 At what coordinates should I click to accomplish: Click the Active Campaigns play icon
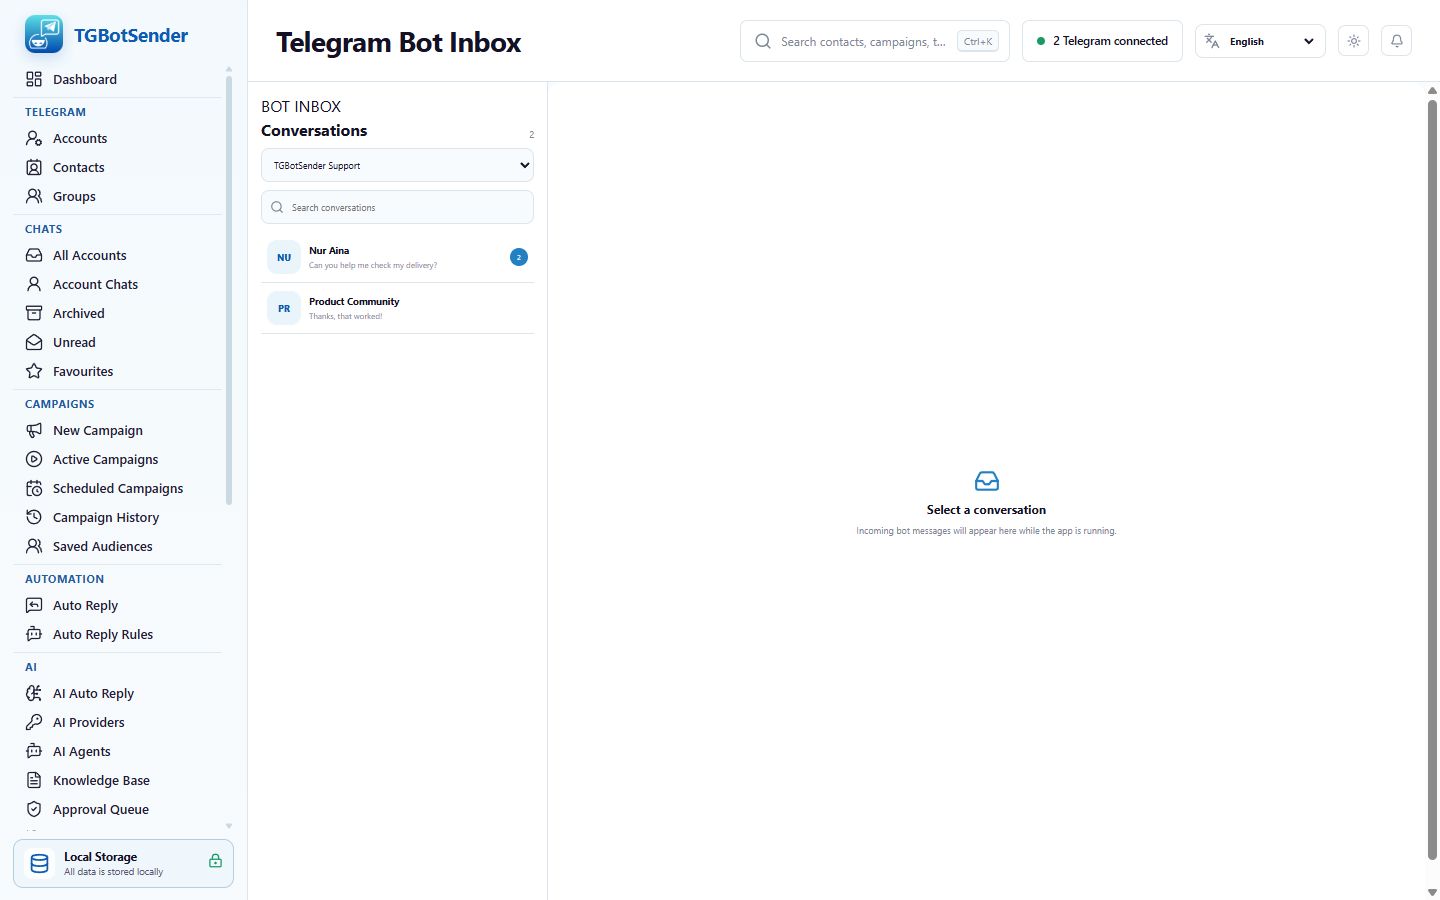34,459
